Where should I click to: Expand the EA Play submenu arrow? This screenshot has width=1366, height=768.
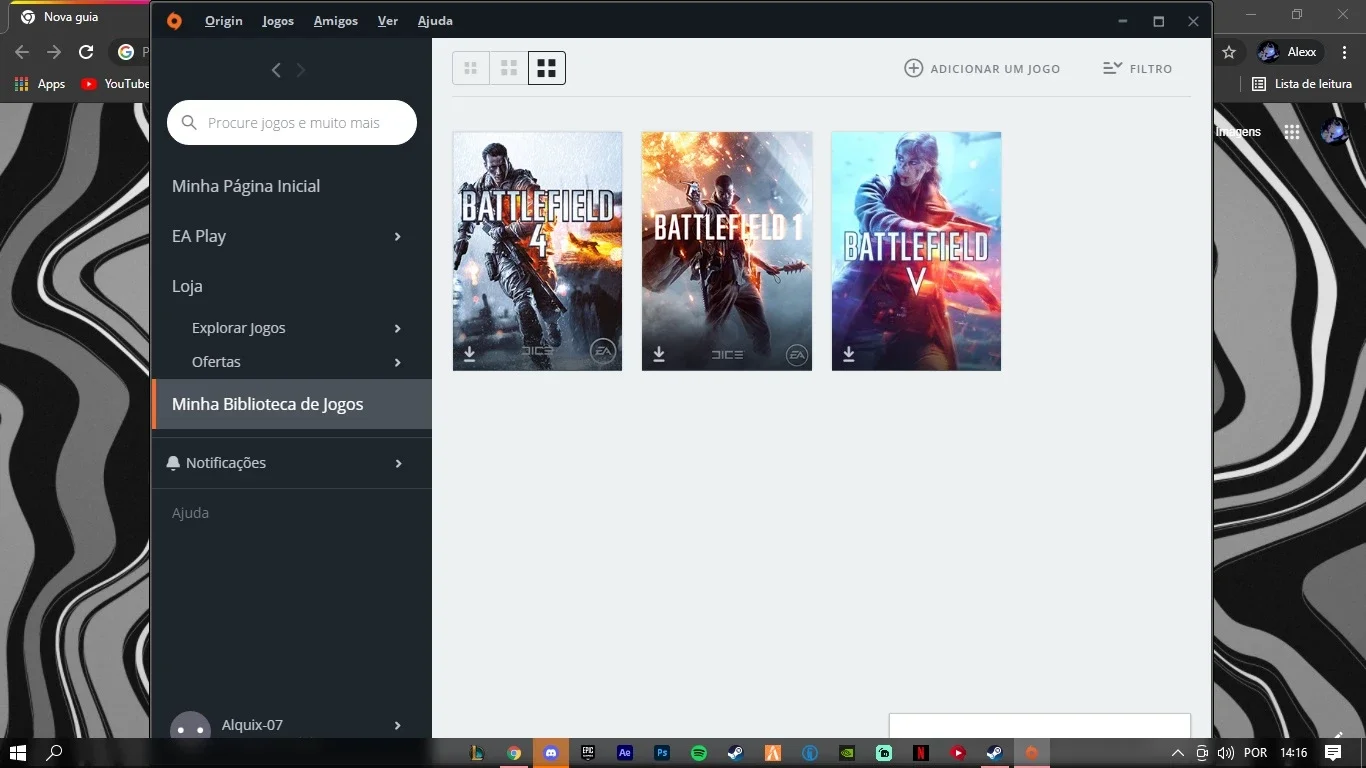[x=397, y=237]
